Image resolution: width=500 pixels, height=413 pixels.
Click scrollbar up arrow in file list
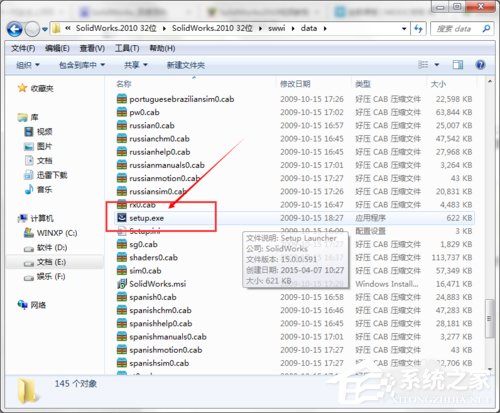tap(490, 81)
